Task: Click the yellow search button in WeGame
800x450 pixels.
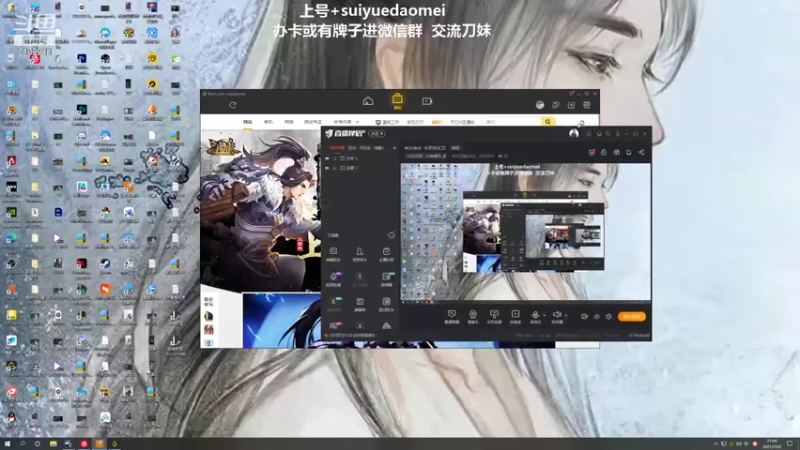Action: click(548, 122)
